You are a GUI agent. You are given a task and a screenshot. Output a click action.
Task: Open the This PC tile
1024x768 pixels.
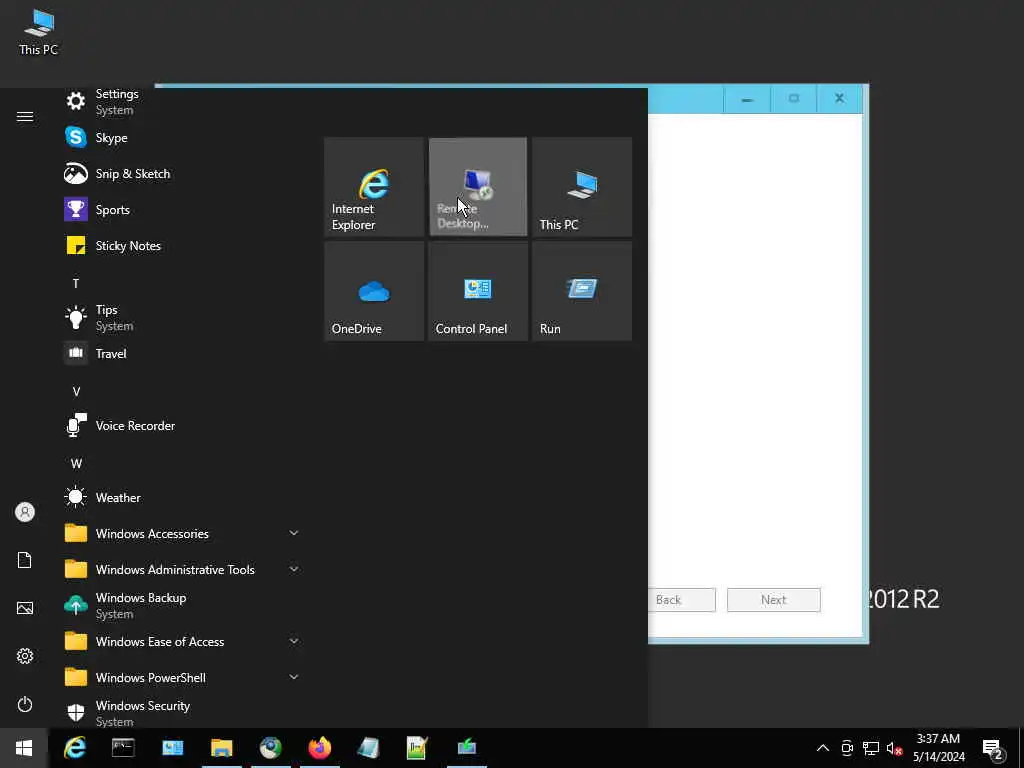tap(582, 187)
